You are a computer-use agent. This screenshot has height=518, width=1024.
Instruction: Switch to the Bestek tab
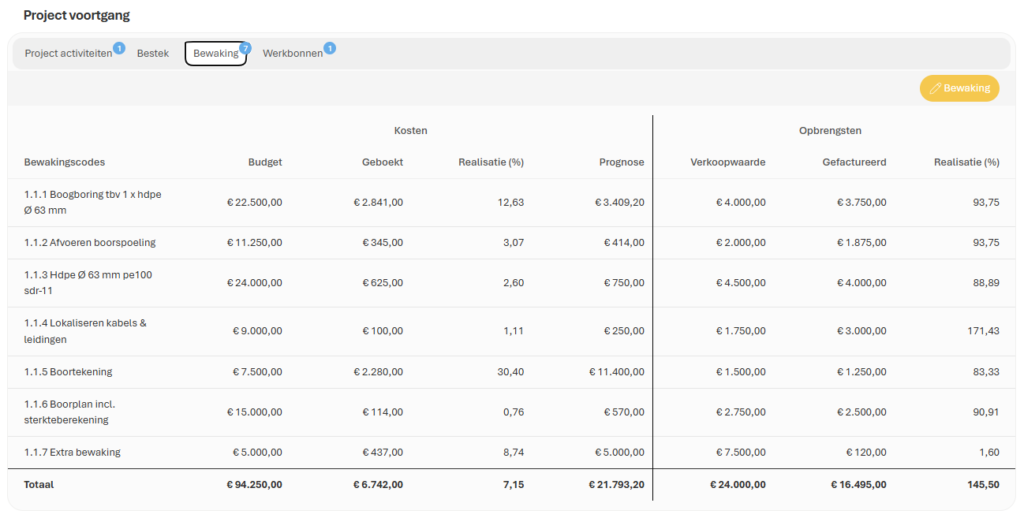(x=153, y=54)
